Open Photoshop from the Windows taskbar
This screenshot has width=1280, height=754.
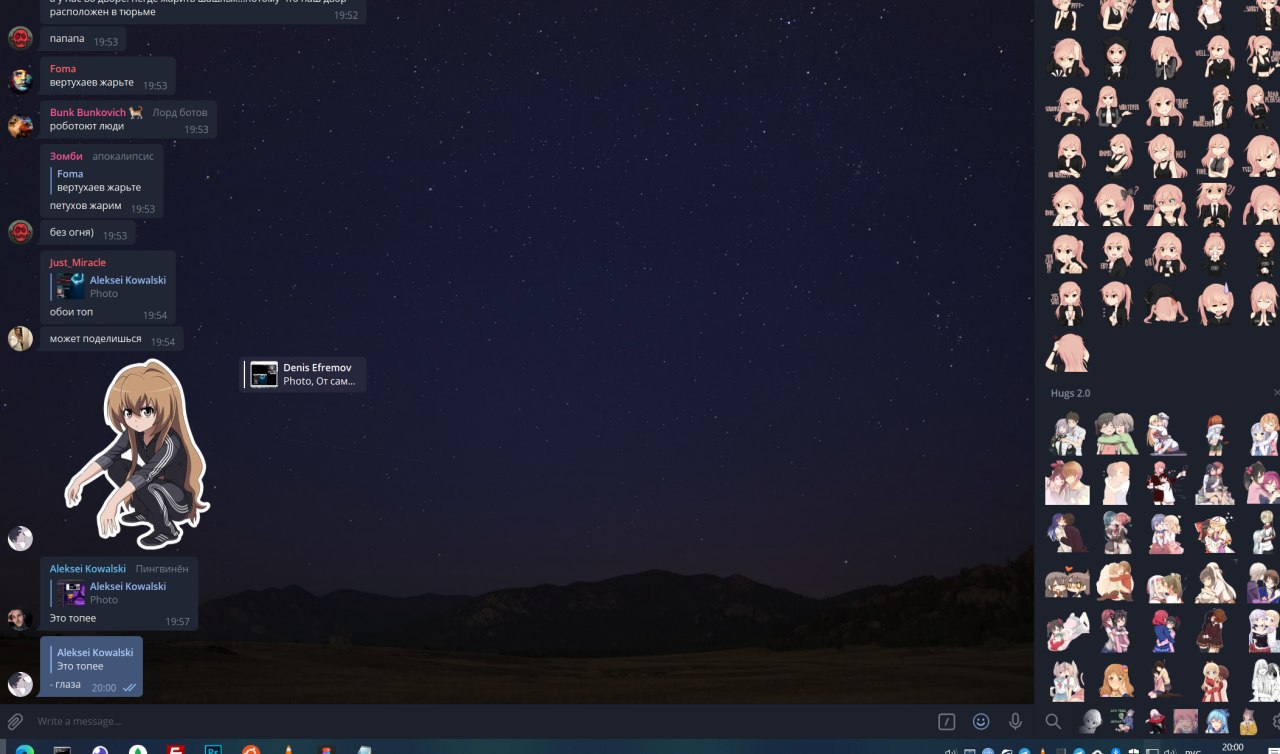213,749
